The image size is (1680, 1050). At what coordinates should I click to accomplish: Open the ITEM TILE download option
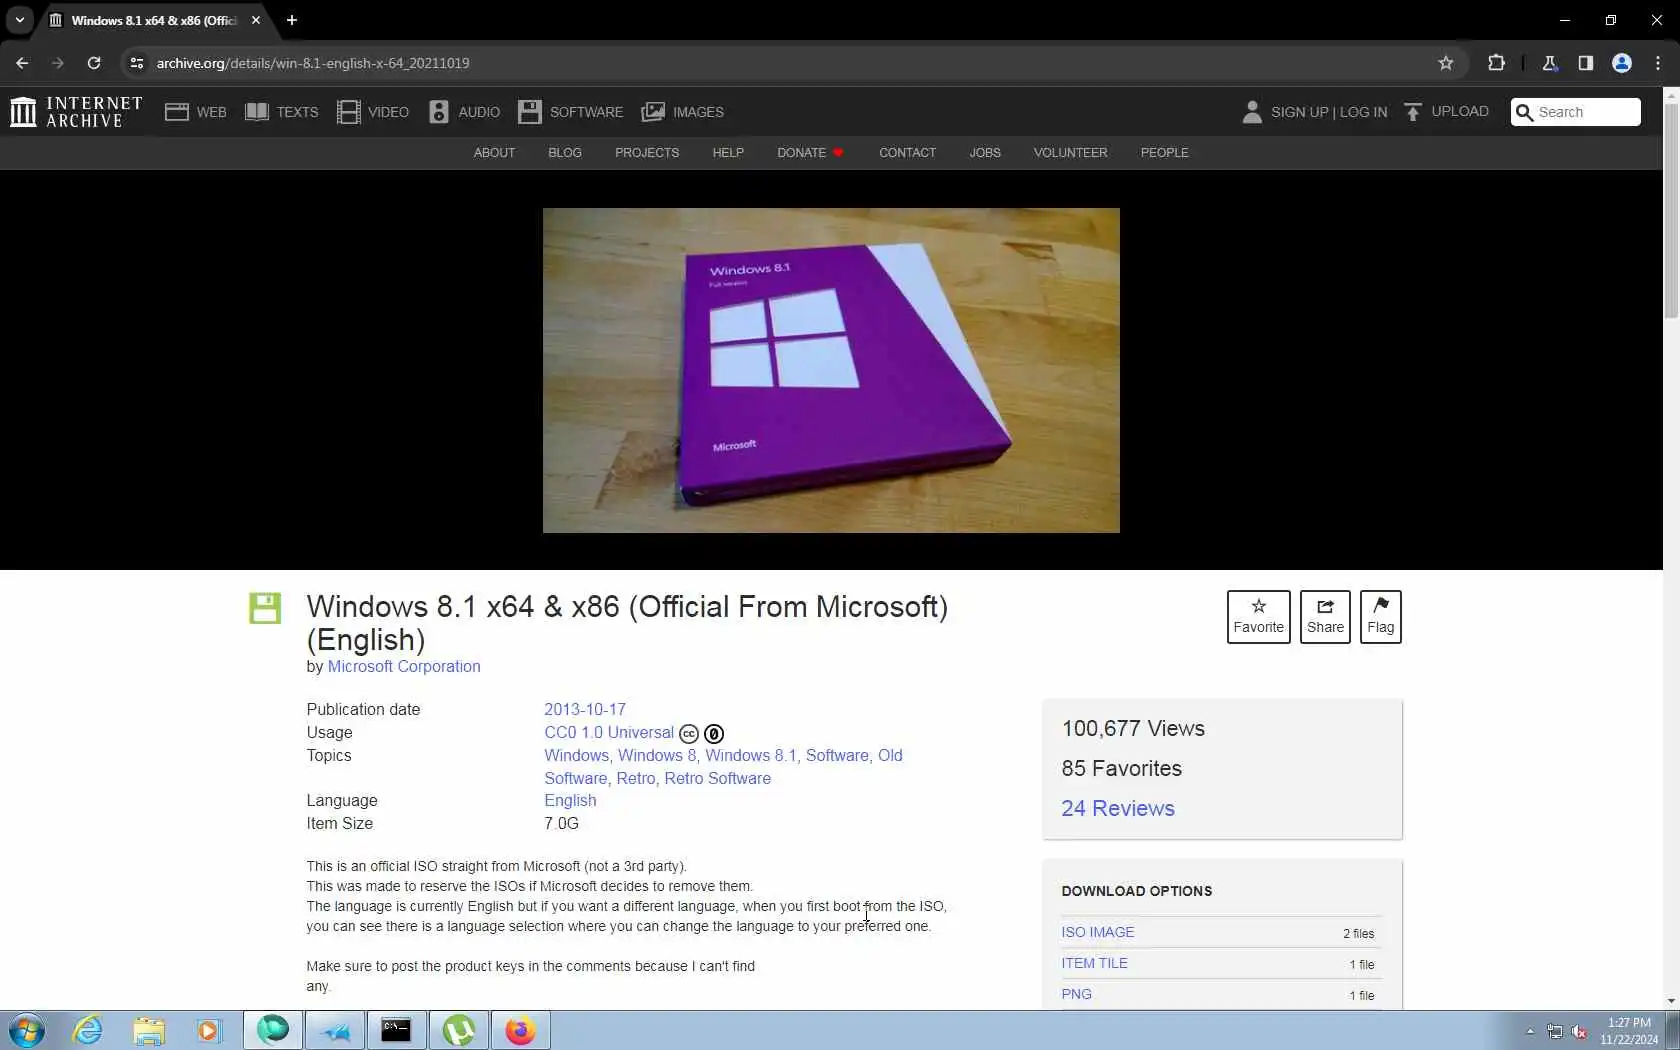pyautogui.click(x=1094, y=964)
